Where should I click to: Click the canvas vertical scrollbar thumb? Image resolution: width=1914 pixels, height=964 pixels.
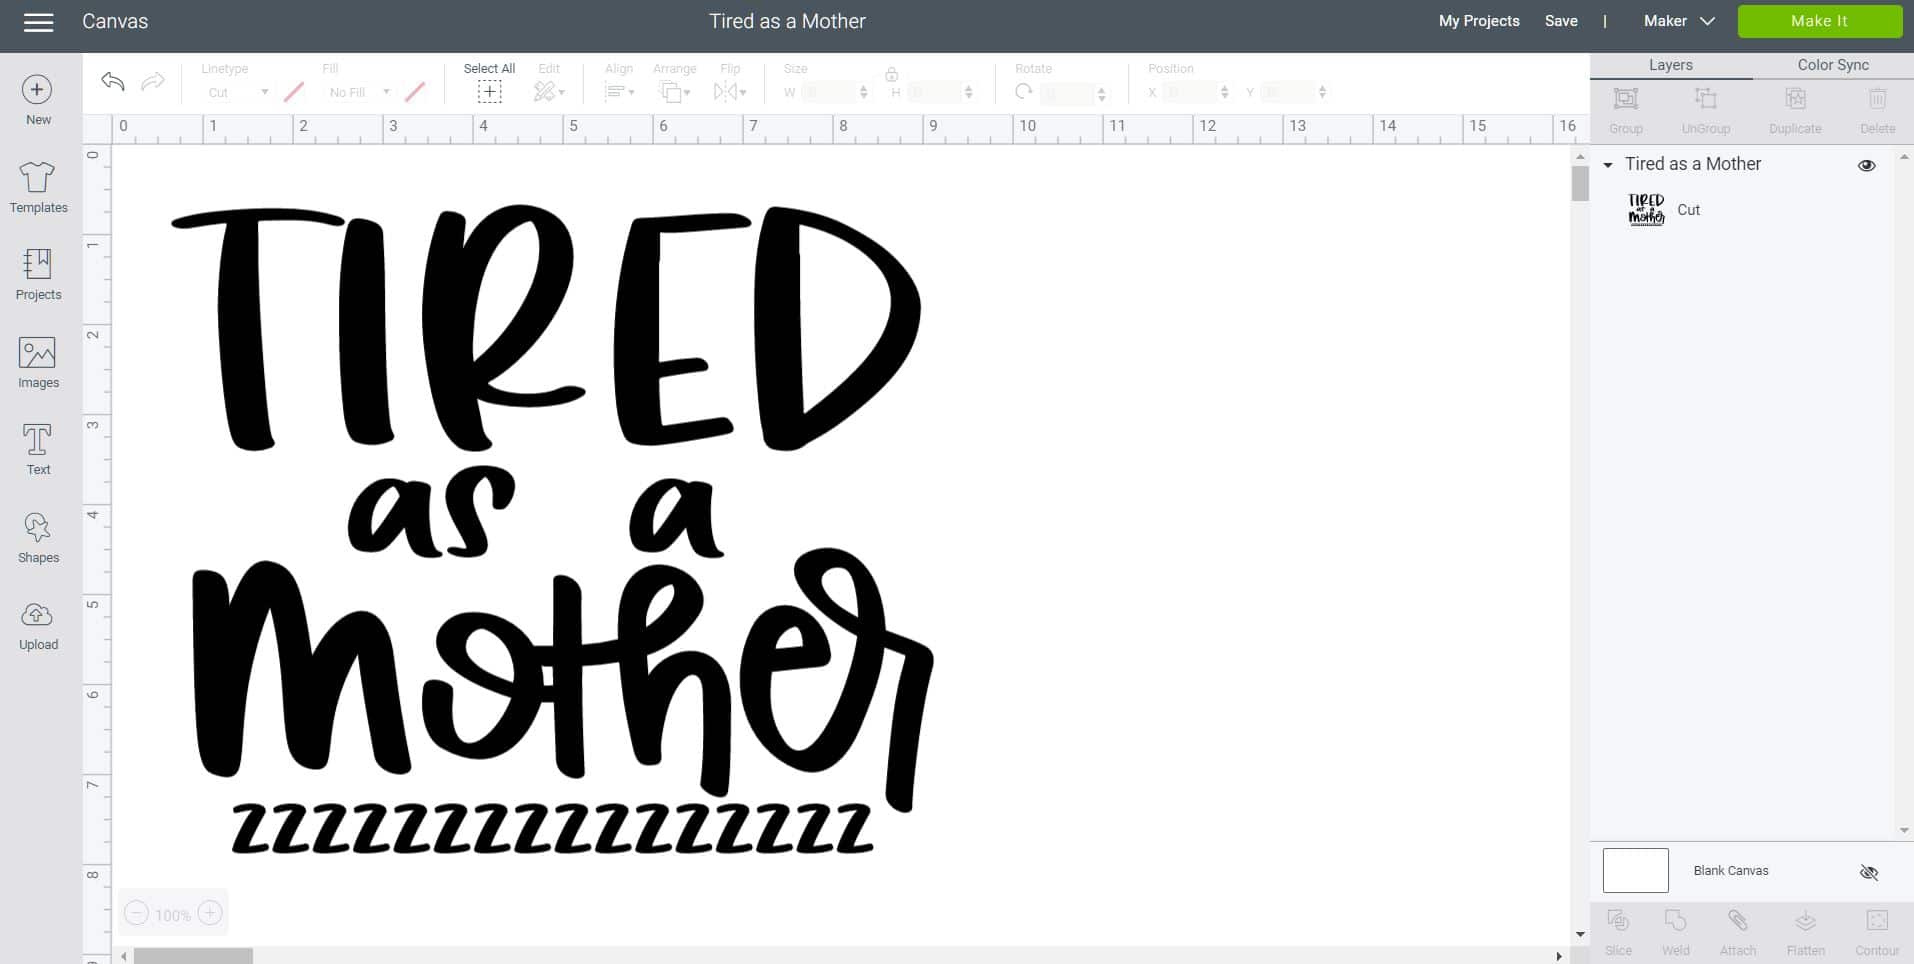pos(1580,183)
